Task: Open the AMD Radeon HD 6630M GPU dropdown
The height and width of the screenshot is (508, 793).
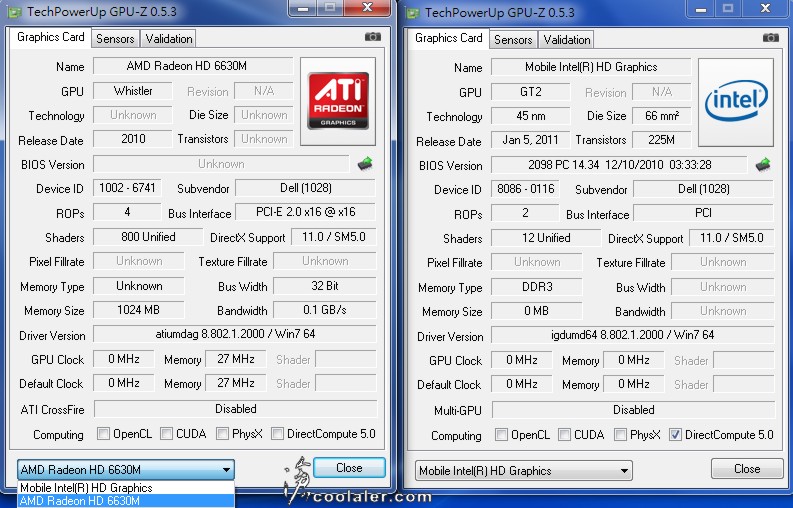Action: click(x=125, y=470)
